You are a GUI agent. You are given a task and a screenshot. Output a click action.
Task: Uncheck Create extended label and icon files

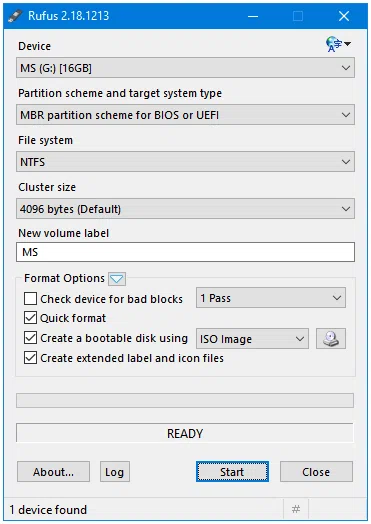[x=30, y=358]
